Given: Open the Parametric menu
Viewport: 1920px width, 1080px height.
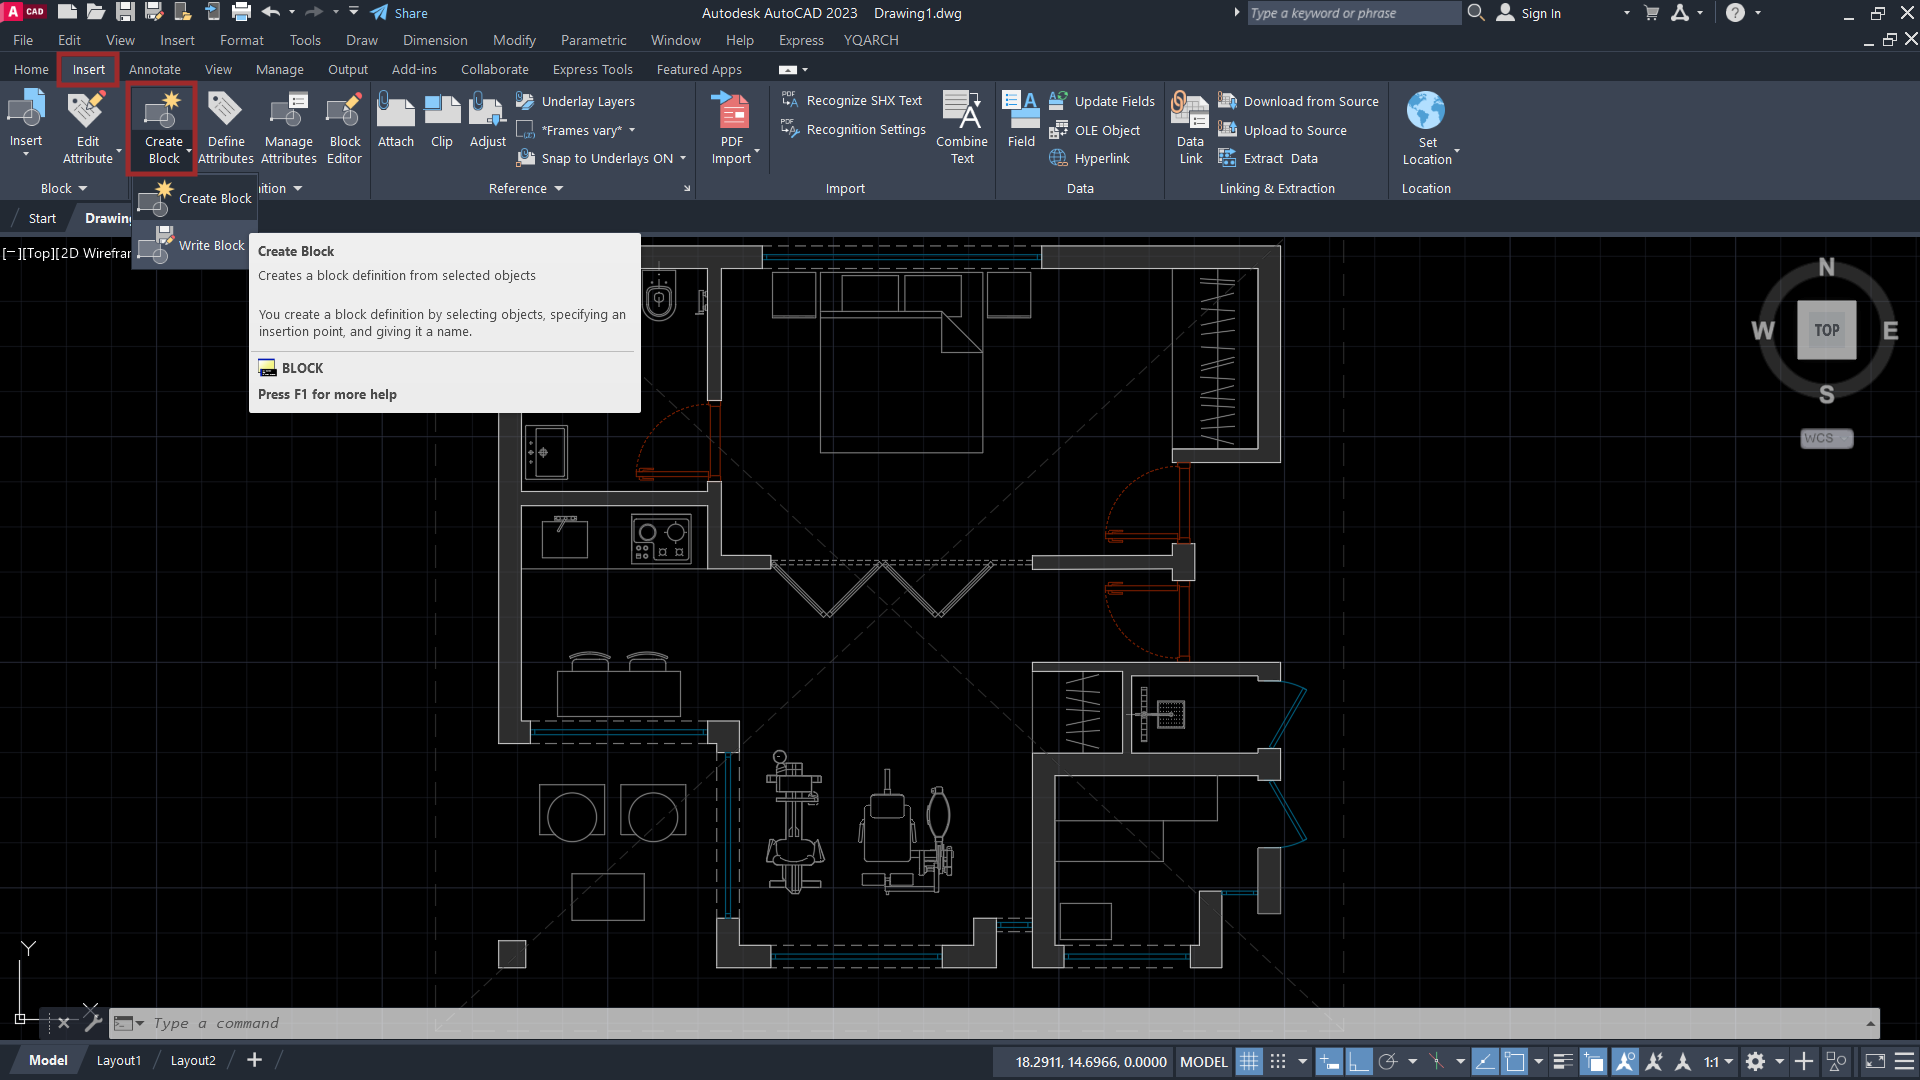Looking at the screenshot, I should [x=593, y=40].
